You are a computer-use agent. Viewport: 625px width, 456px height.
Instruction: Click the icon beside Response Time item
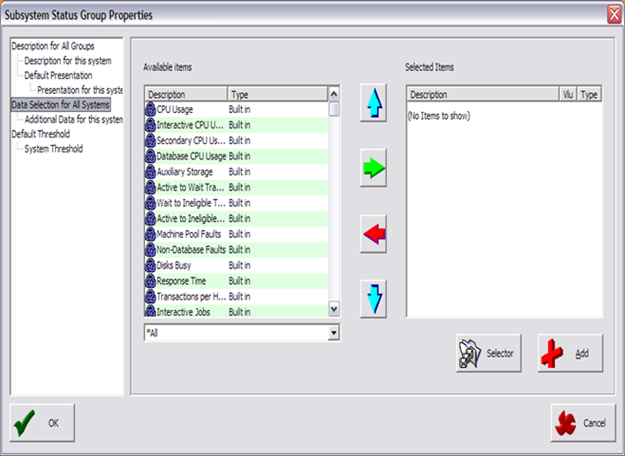coord(150,281)
